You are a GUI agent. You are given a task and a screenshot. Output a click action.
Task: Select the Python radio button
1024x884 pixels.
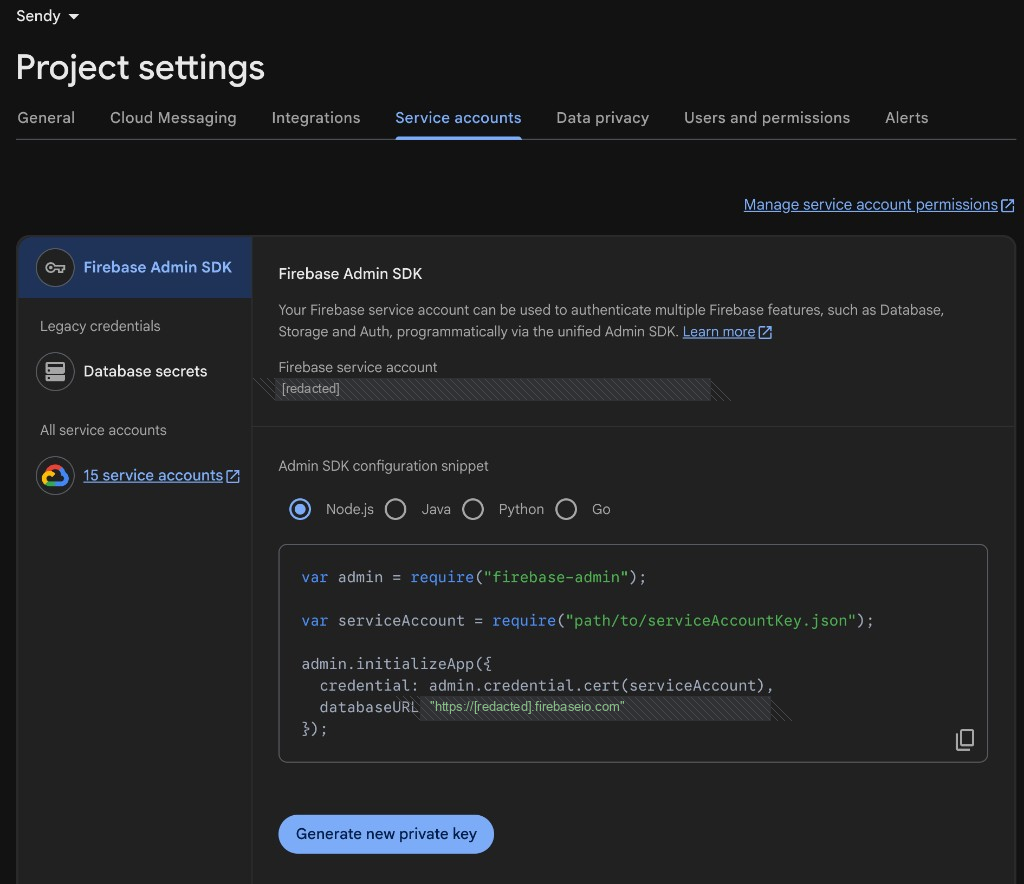pyautogui.click(x=473, y=509)
